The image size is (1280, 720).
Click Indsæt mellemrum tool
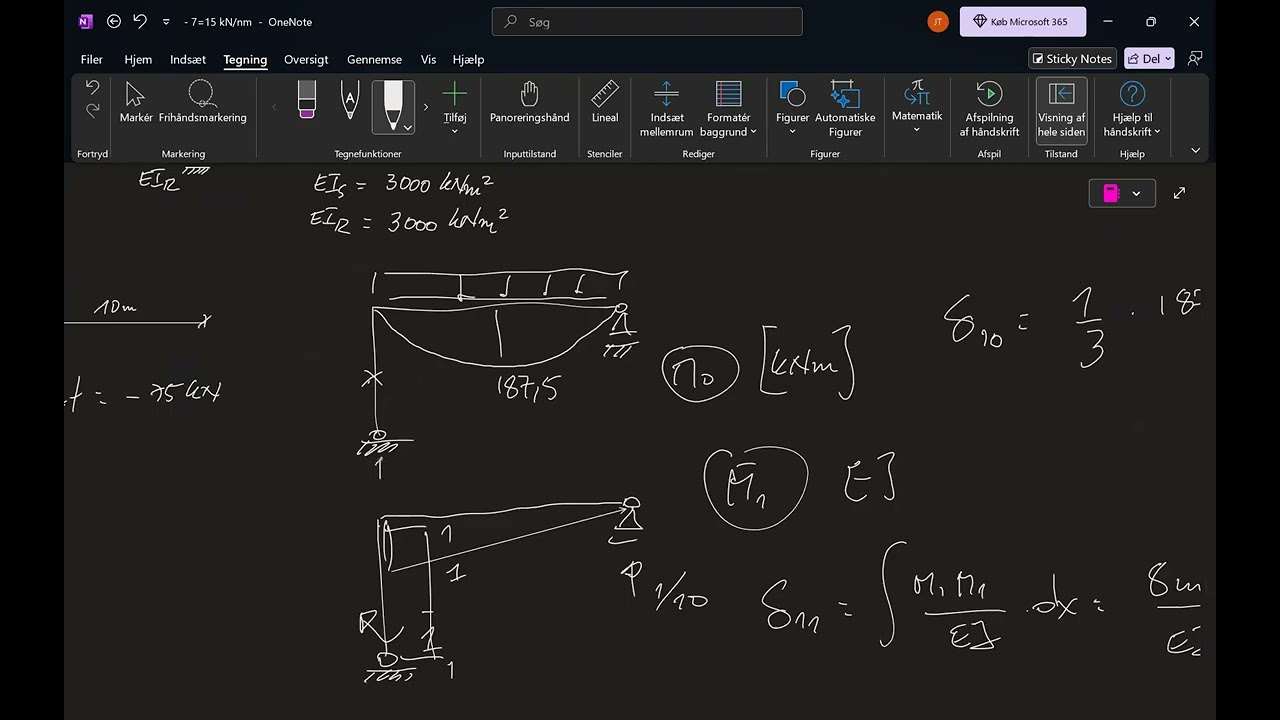tap(666, 109)
